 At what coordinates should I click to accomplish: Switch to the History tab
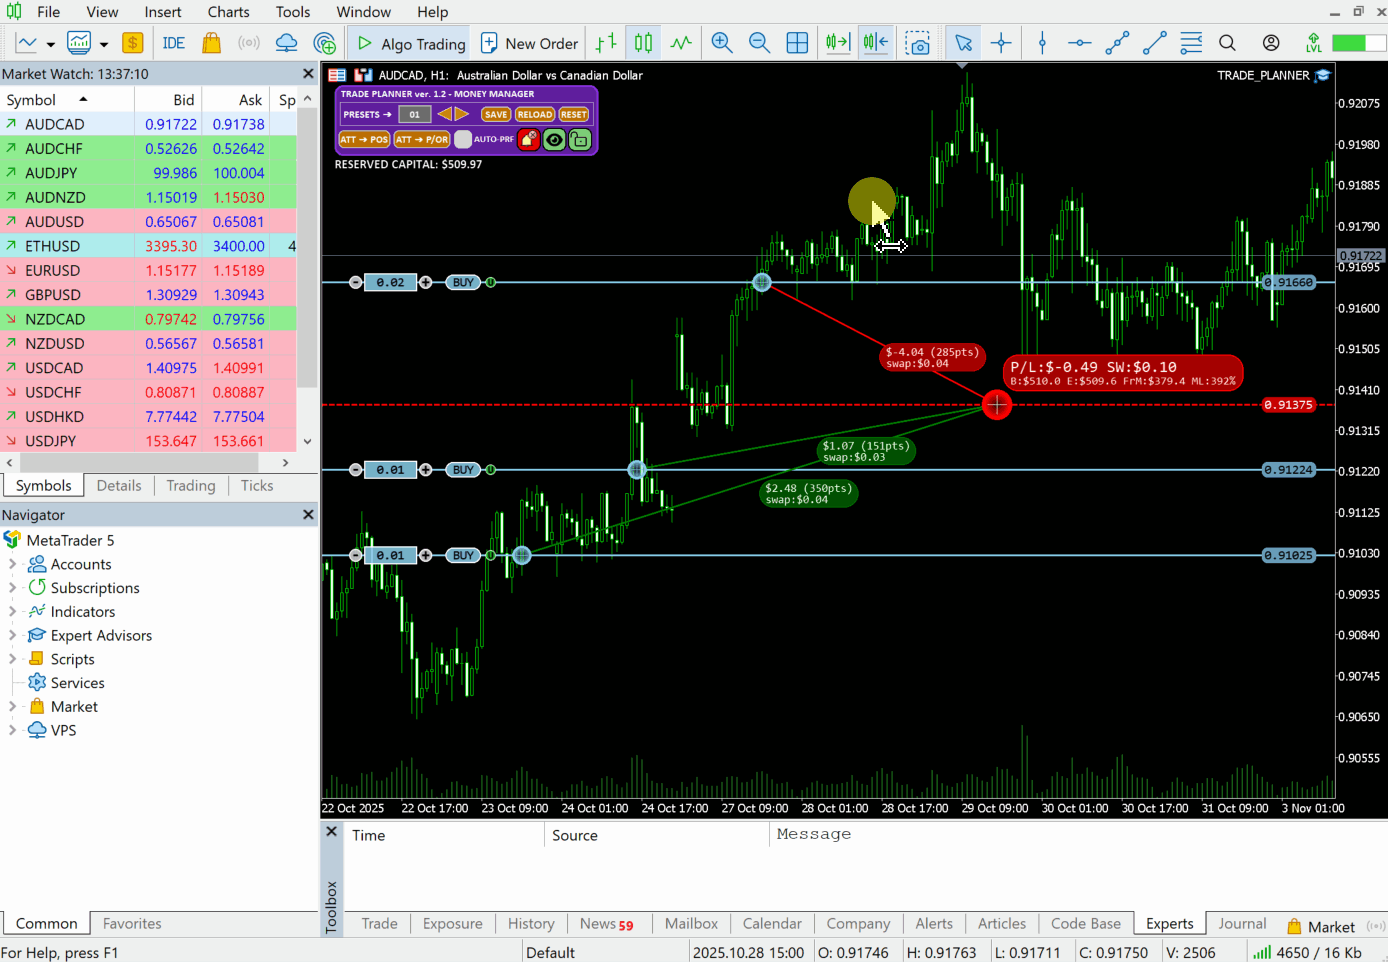531,924
